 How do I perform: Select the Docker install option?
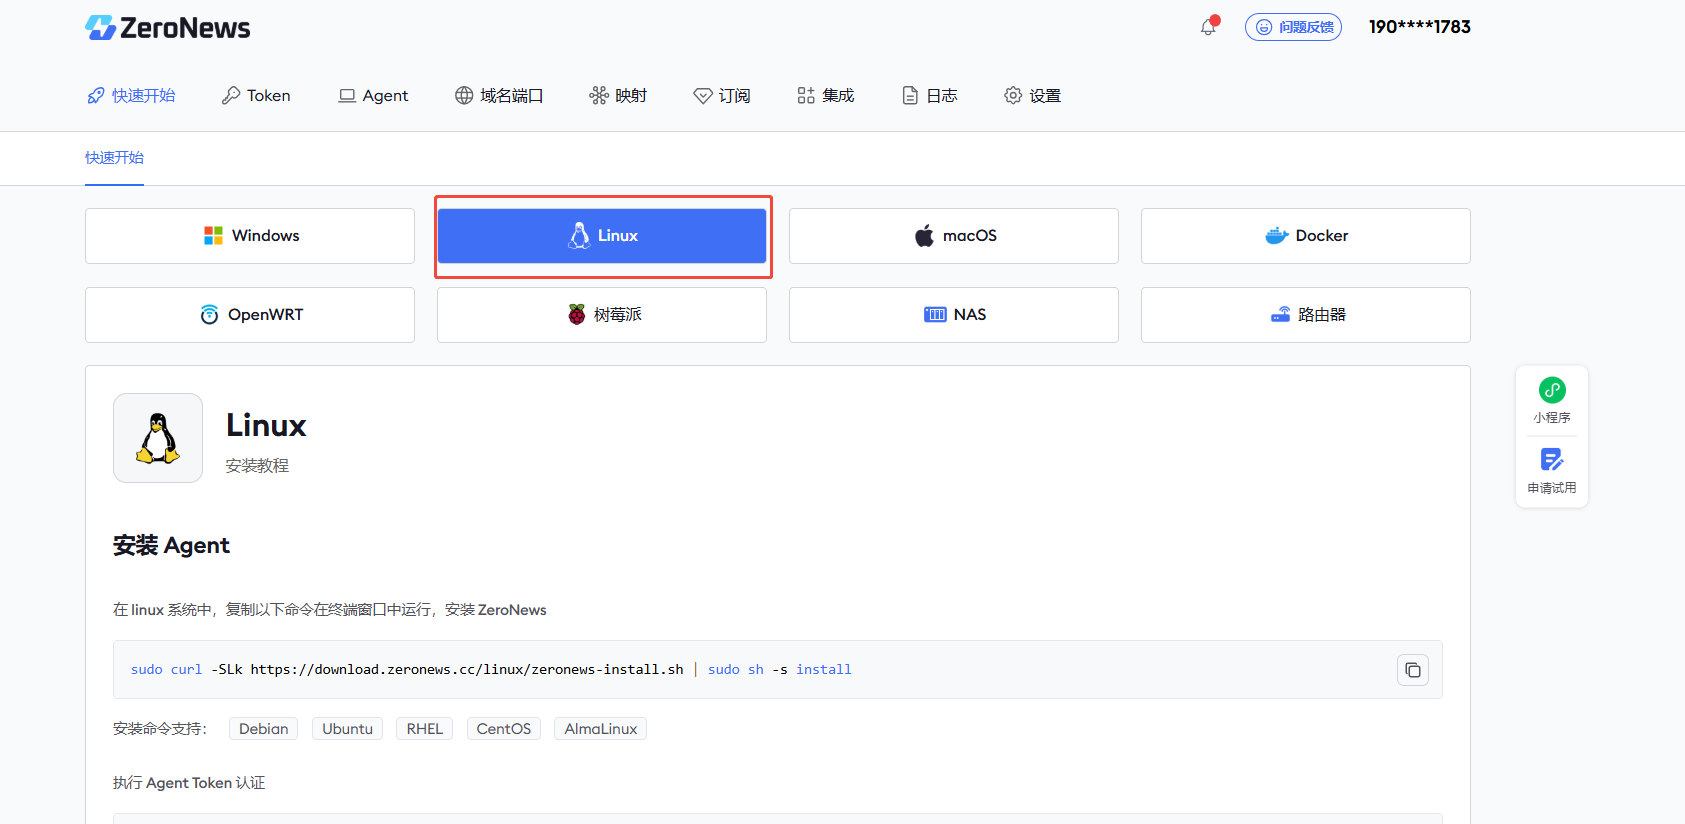point(1305,236)
